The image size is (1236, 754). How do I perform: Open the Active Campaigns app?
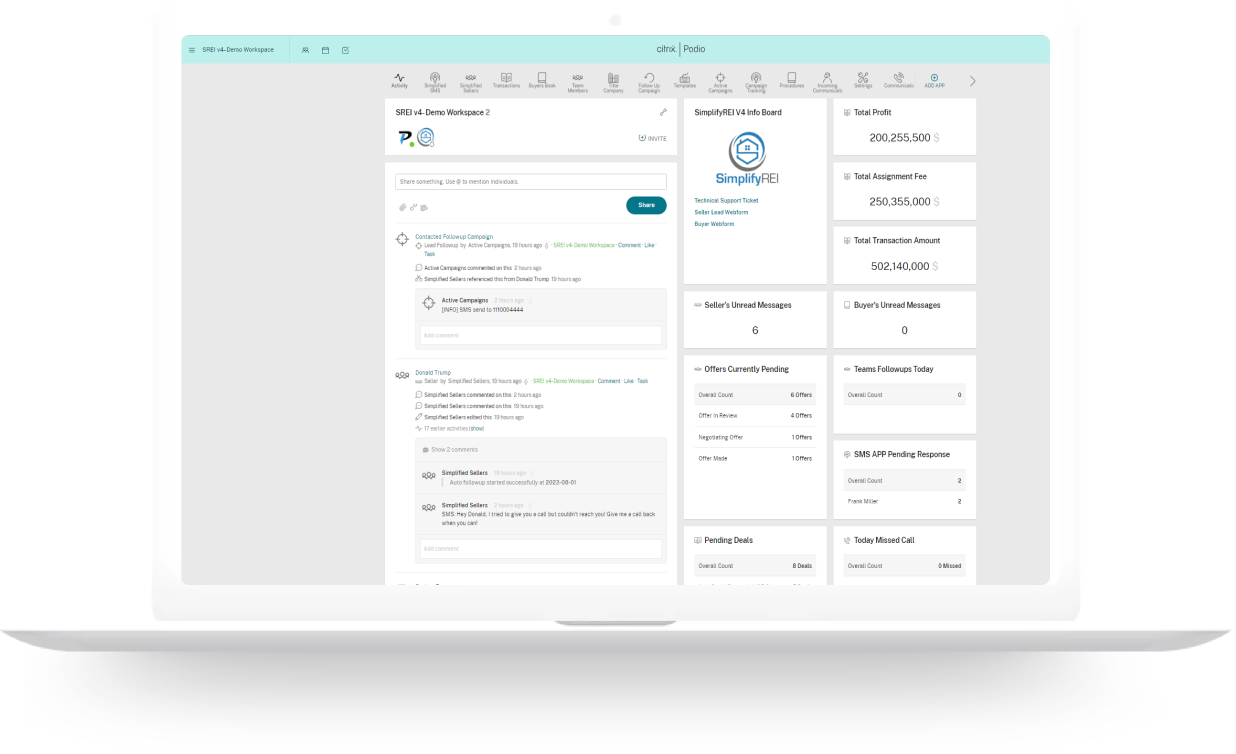(720, 82)
